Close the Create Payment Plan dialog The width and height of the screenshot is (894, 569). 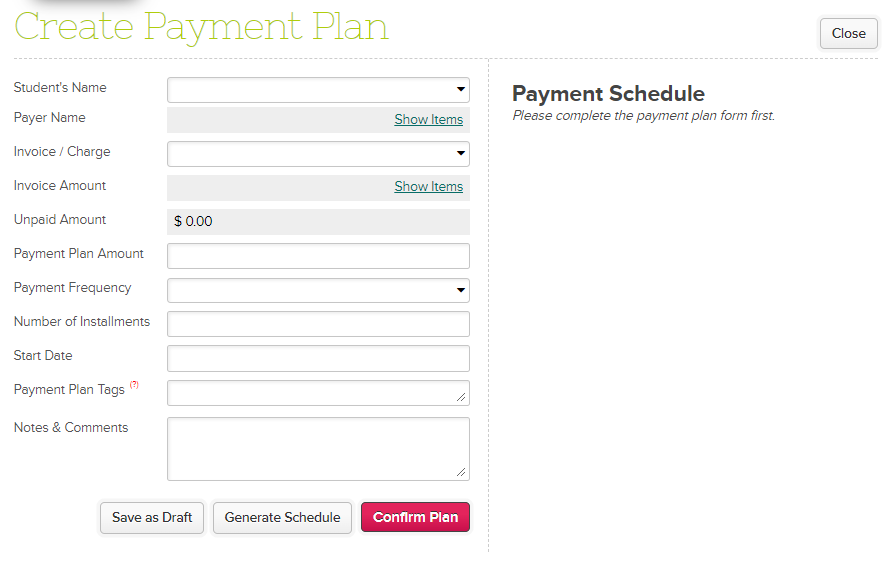848,34
